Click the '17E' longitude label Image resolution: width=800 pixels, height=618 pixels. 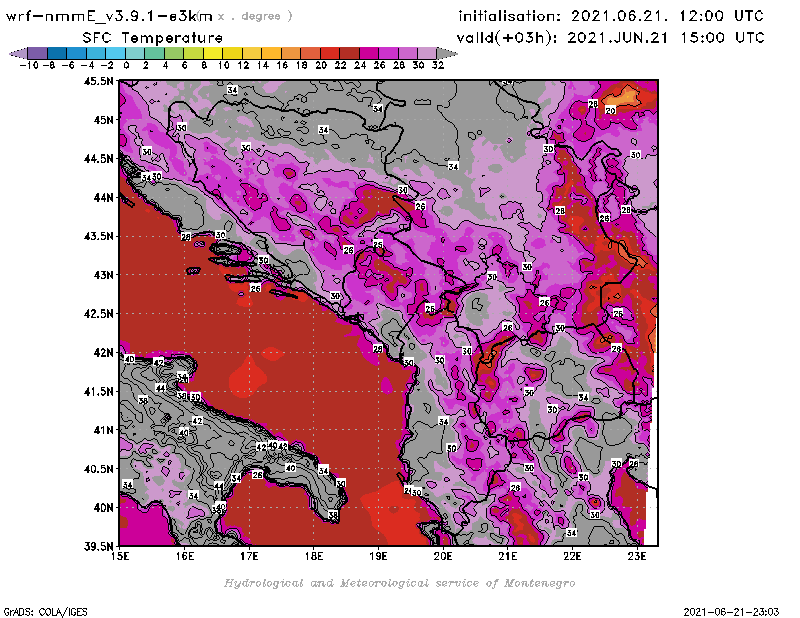click(249, 556)
